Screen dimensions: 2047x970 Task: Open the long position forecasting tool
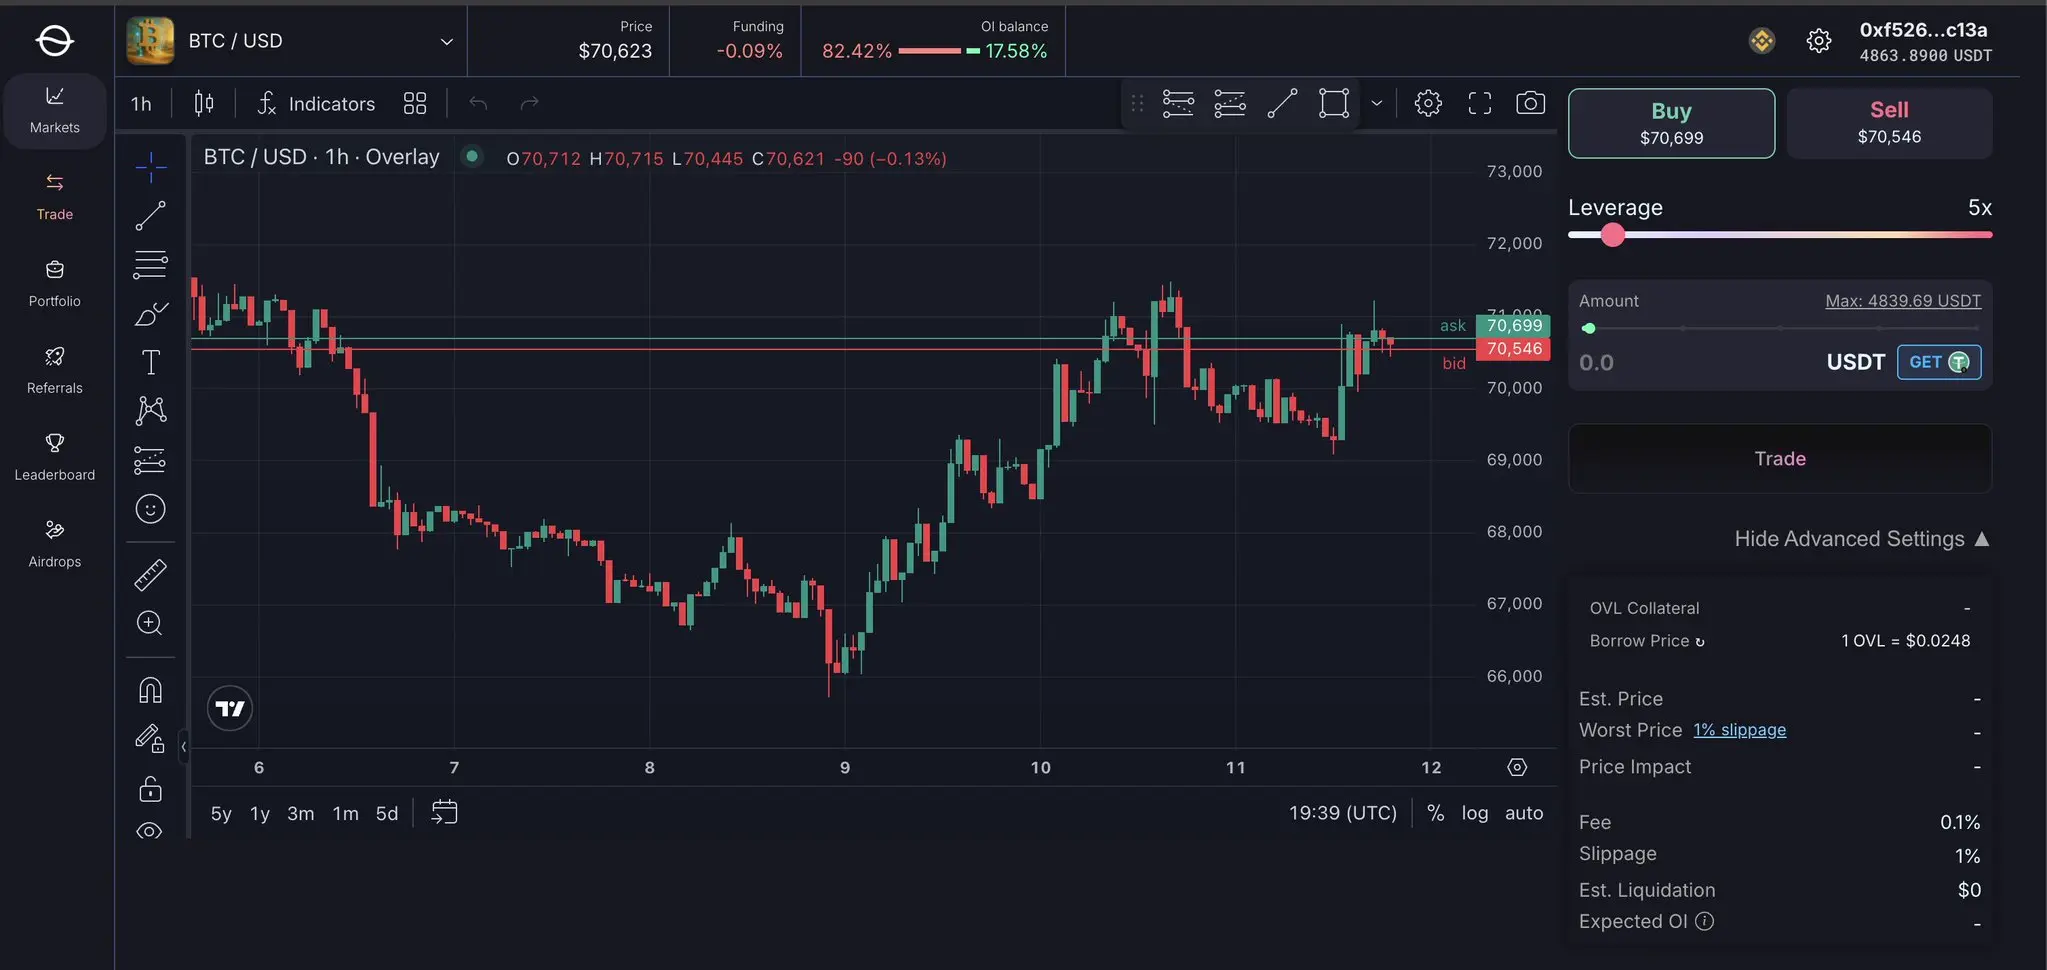[151, 460]
